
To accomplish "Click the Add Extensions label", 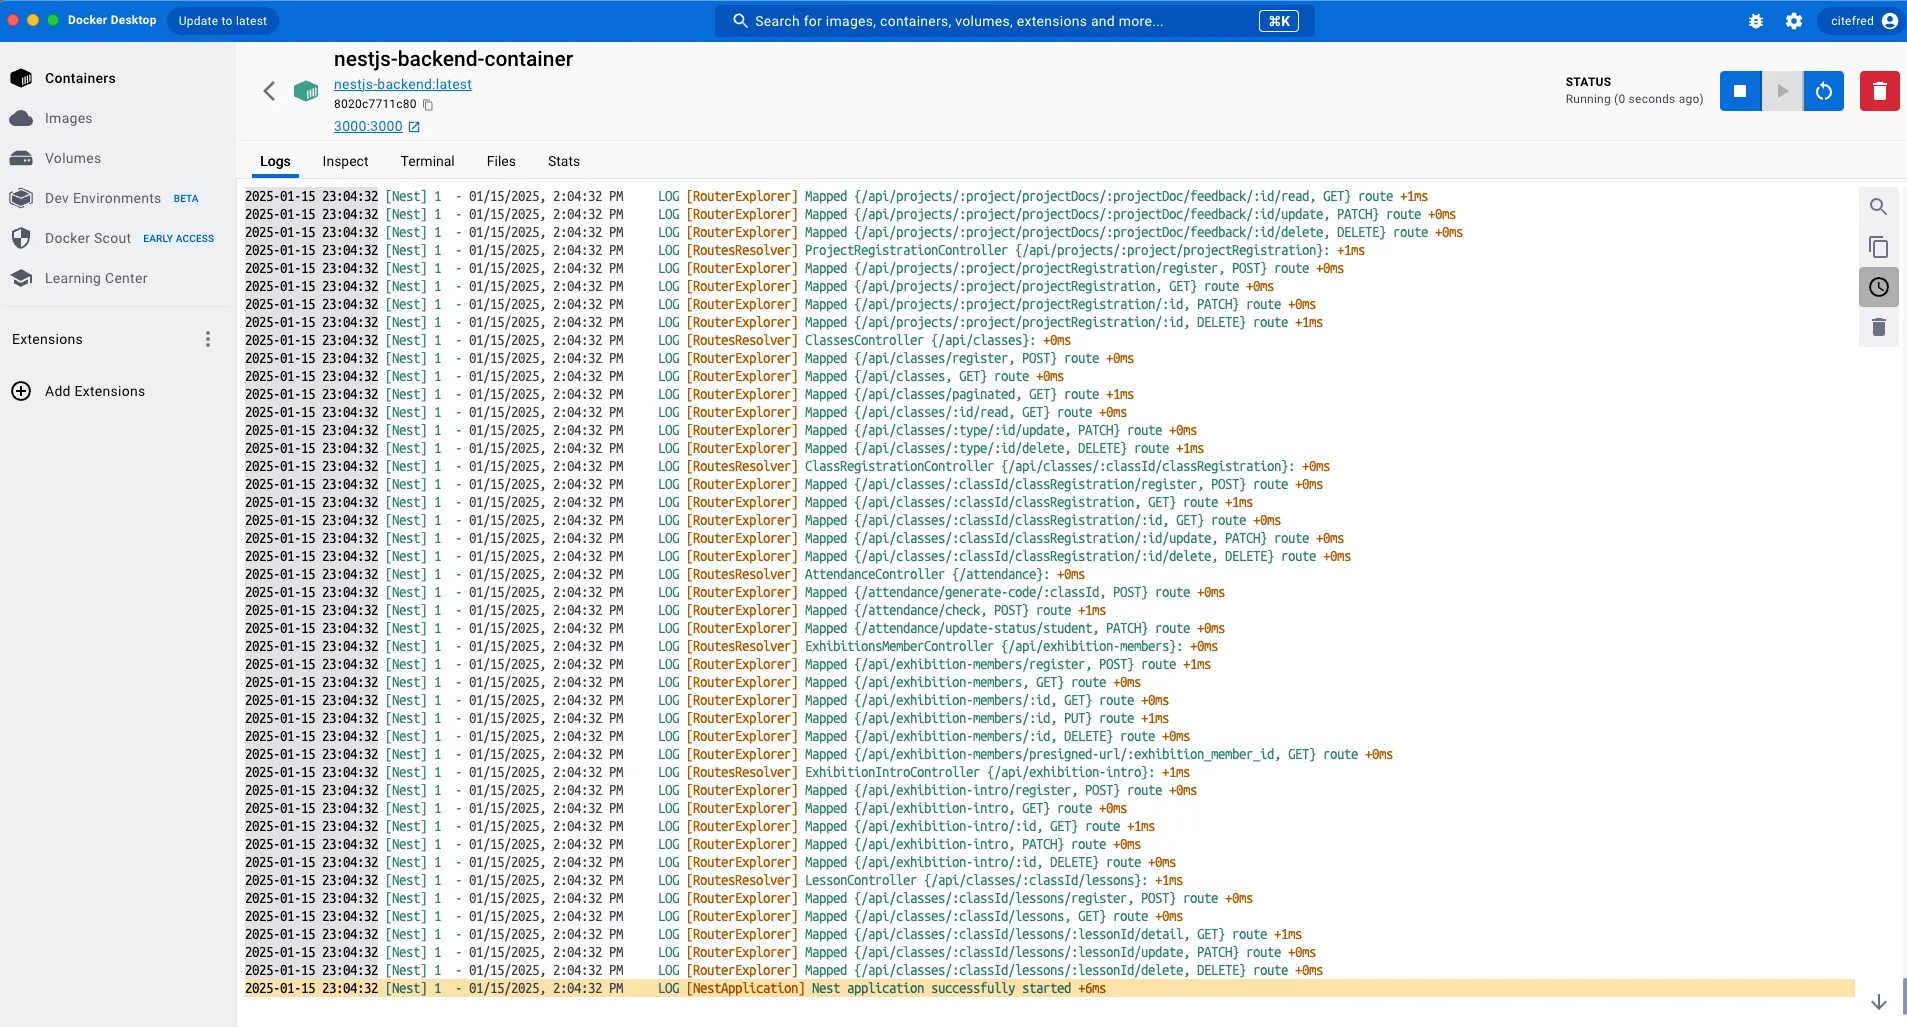I will (95, 391).
